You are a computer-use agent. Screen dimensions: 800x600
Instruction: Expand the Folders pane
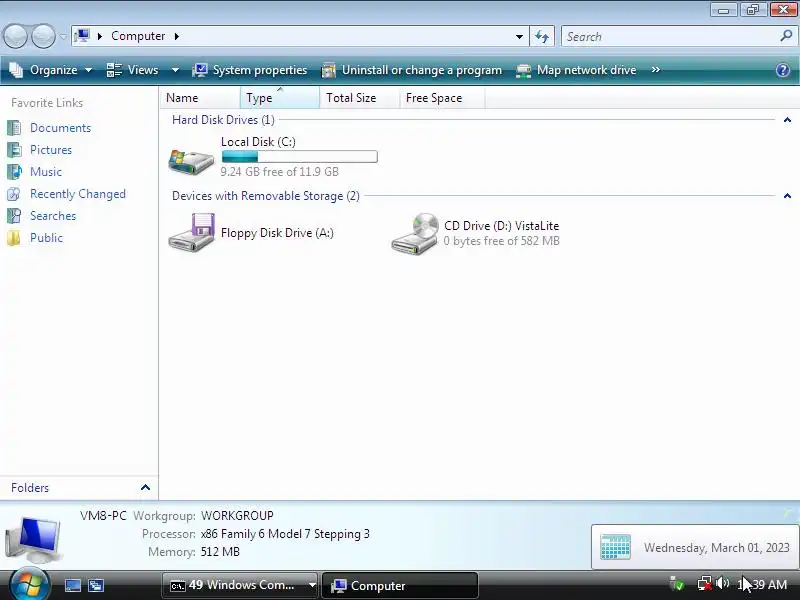[x=145, y=488]
